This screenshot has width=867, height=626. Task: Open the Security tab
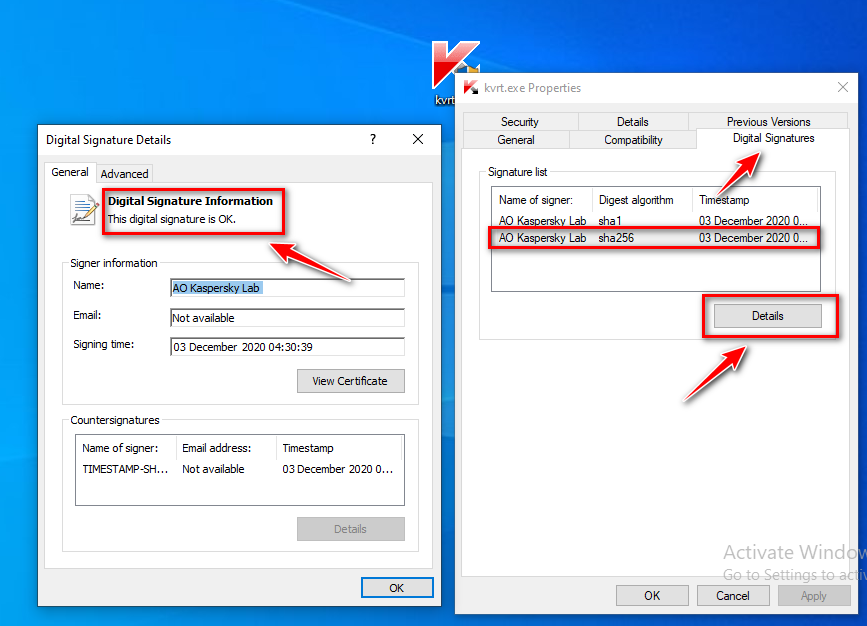tap(520, 122)
